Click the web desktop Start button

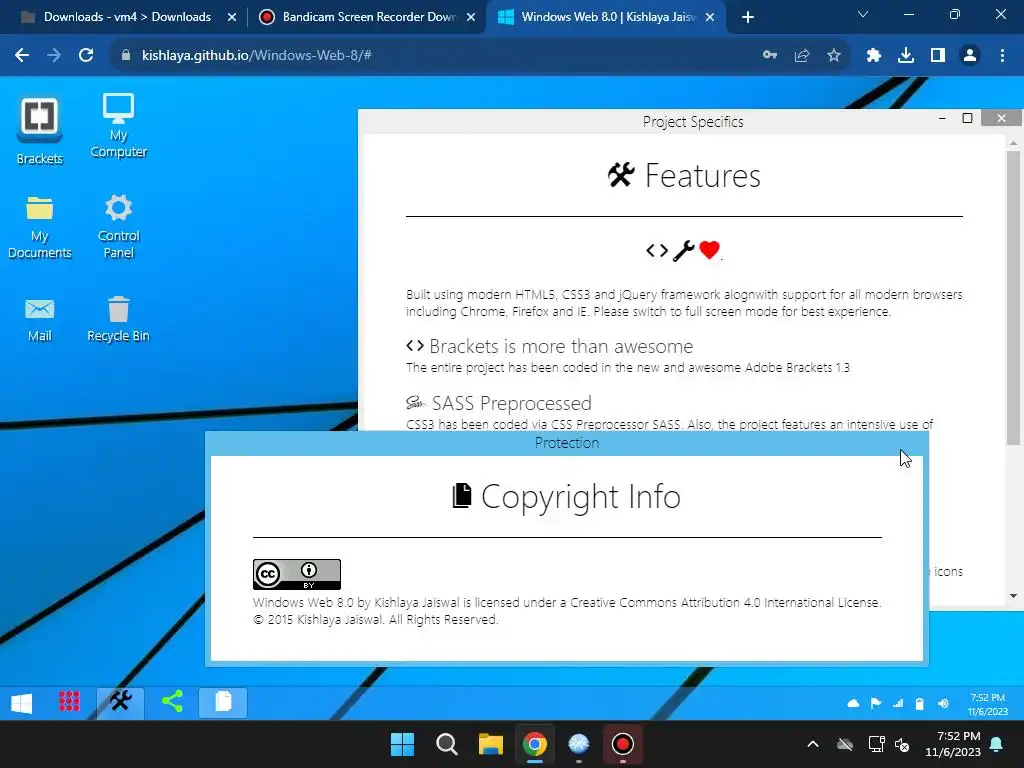pos(22,703)
